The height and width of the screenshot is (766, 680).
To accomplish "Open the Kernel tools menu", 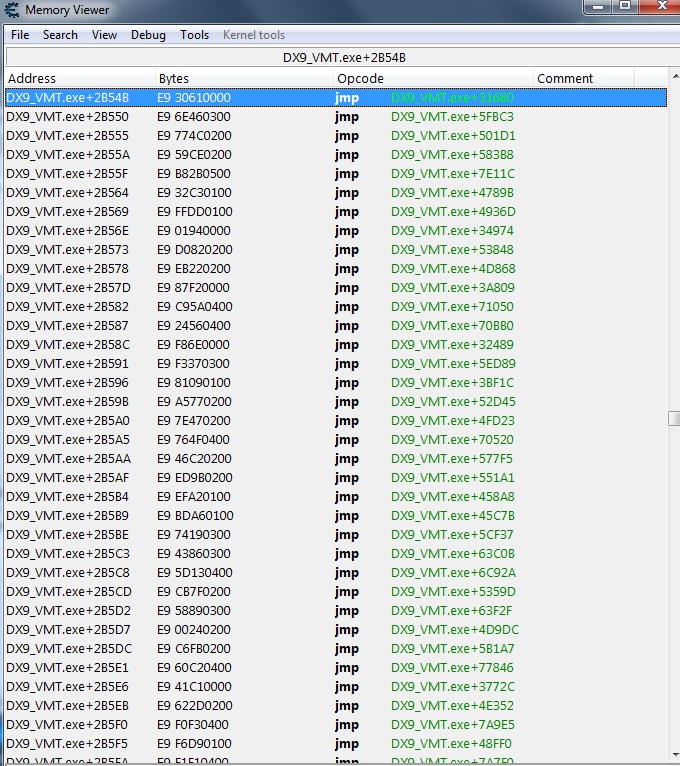I will click(254, 35).
